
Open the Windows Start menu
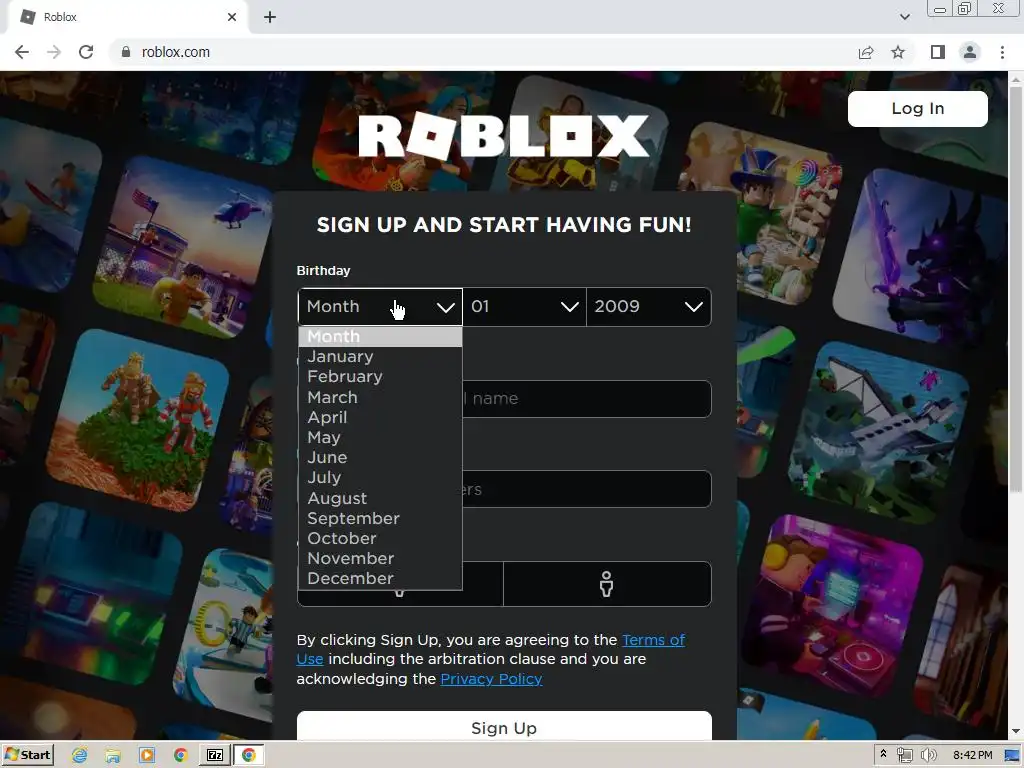(x=27, y=755)
